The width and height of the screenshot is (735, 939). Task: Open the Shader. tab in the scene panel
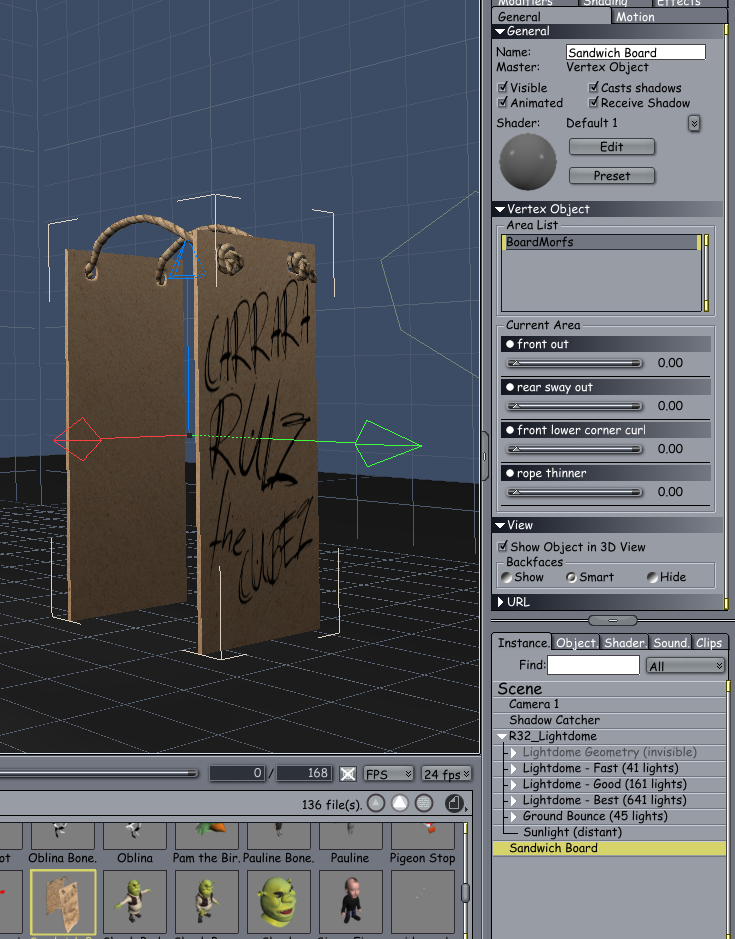point(624,643)
